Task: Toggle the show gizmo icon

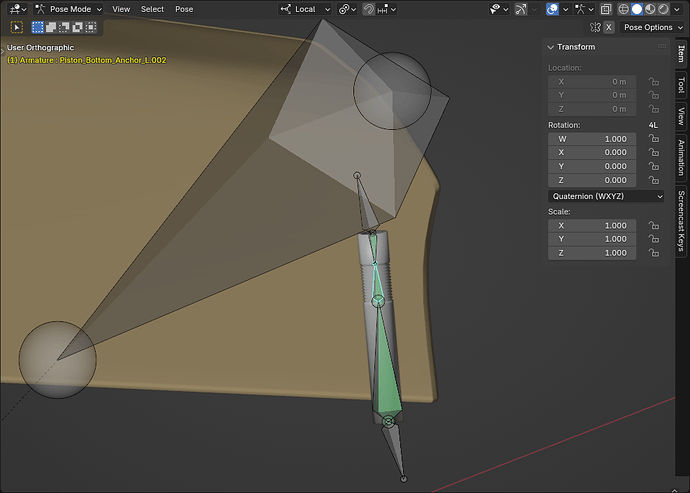Action: [521, 9]
